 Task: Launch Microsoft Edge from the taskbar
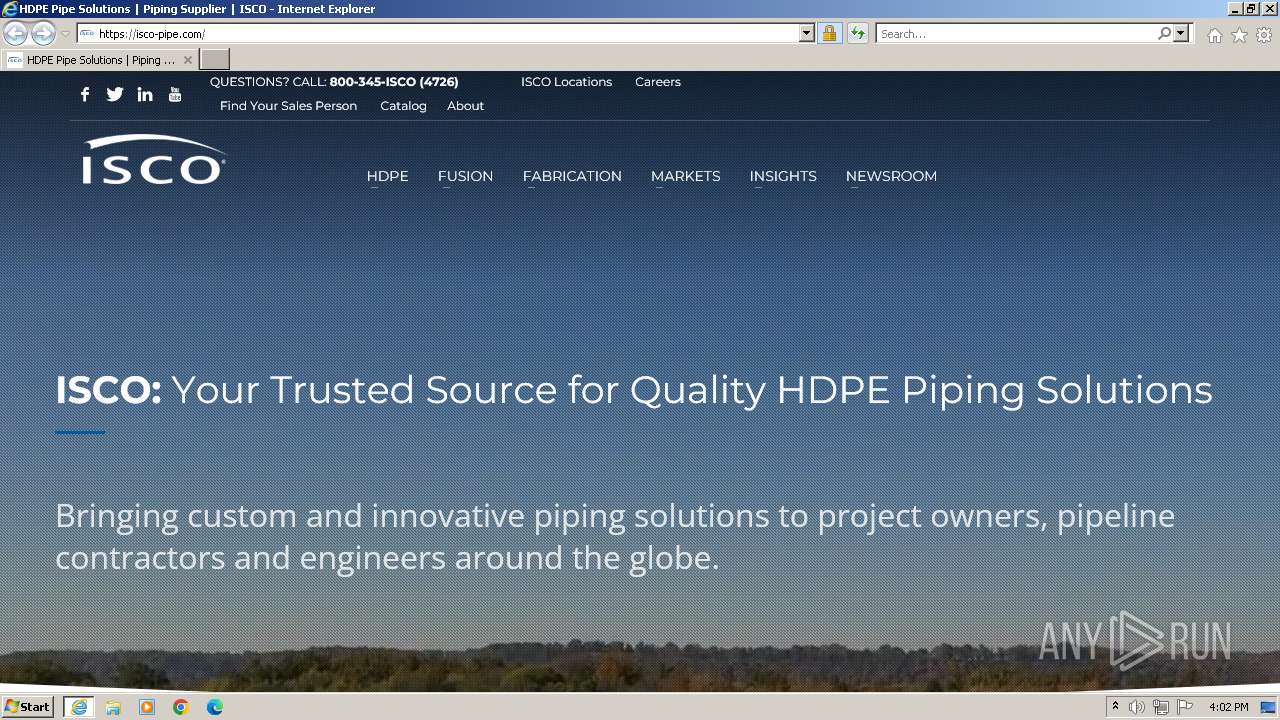(215, 707)
